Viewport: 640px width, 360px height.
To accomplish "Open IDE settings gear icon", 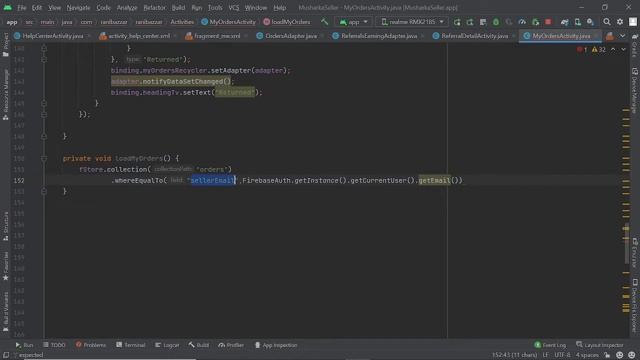I will pyautogui.click(x=620, y=22).
